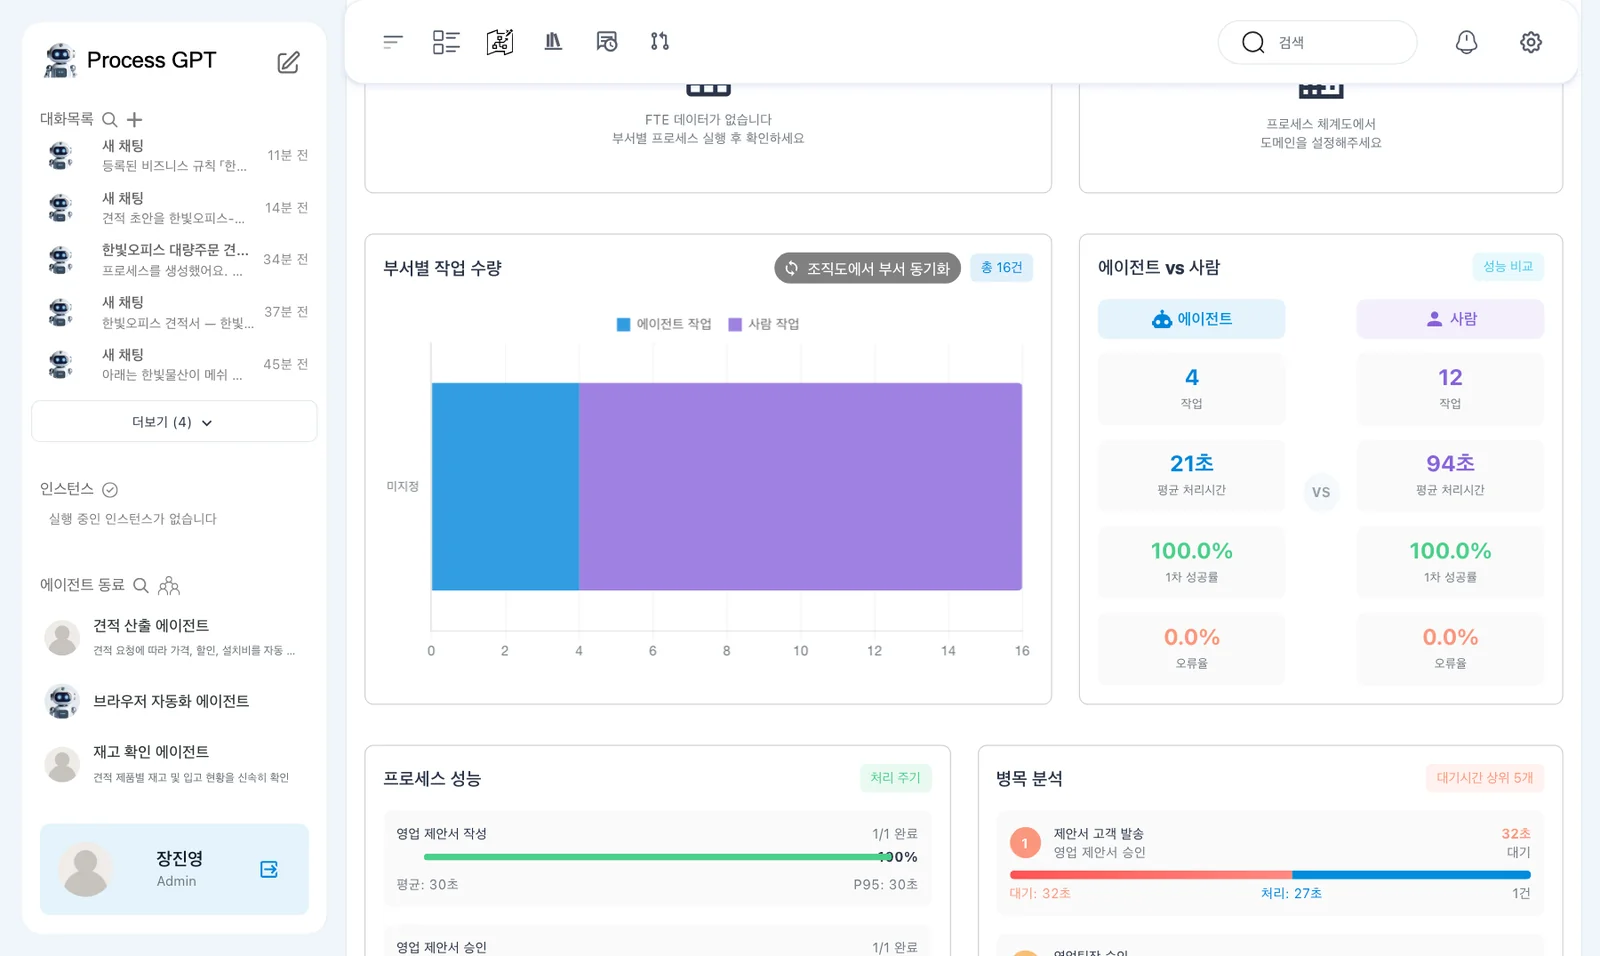
Task: Click the 처리 주기 badge
Action: click(895, 778)
